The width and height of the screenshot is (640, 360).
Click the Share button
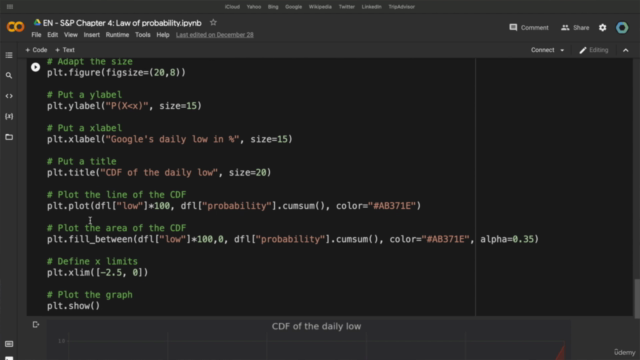tap(575, 27)
